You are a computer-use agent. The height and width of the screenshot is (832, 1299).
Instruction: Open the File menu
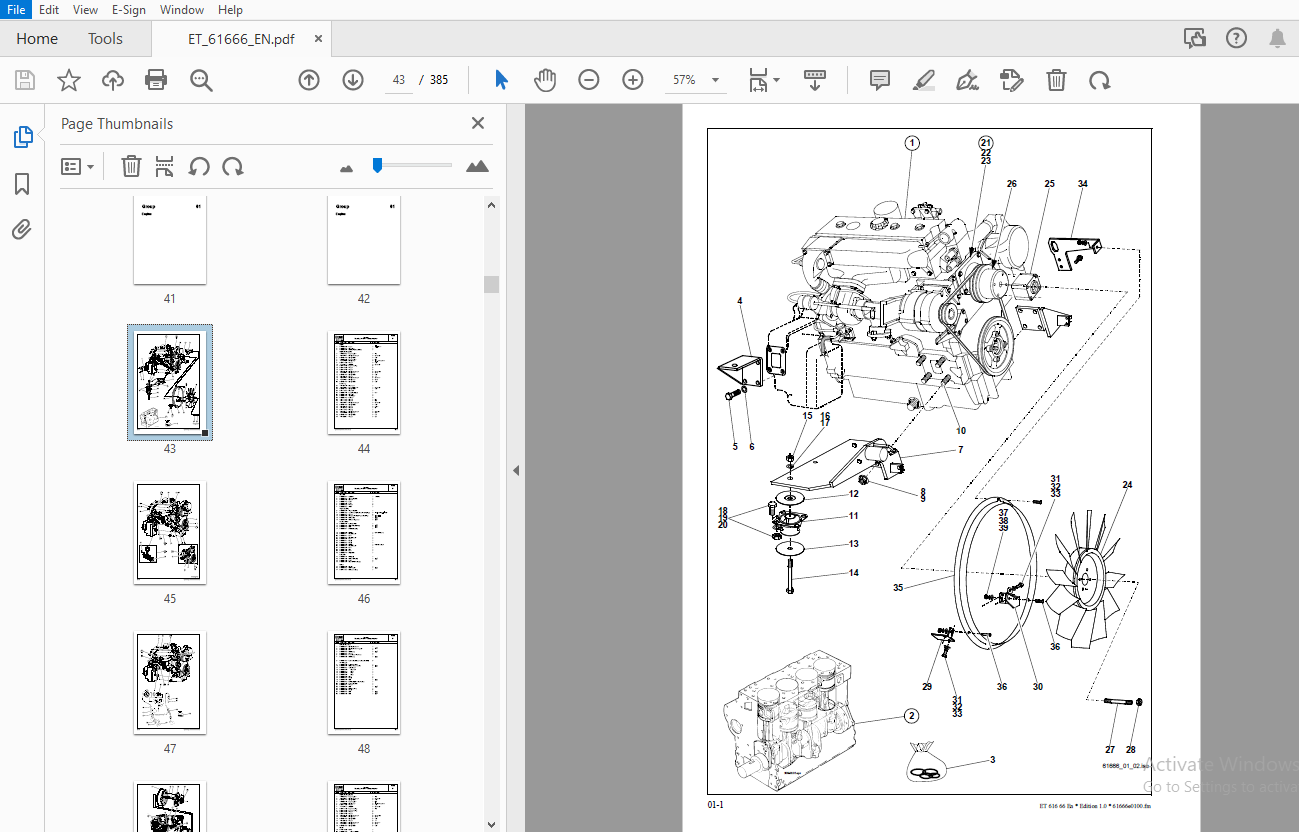(x=16, y=9)
